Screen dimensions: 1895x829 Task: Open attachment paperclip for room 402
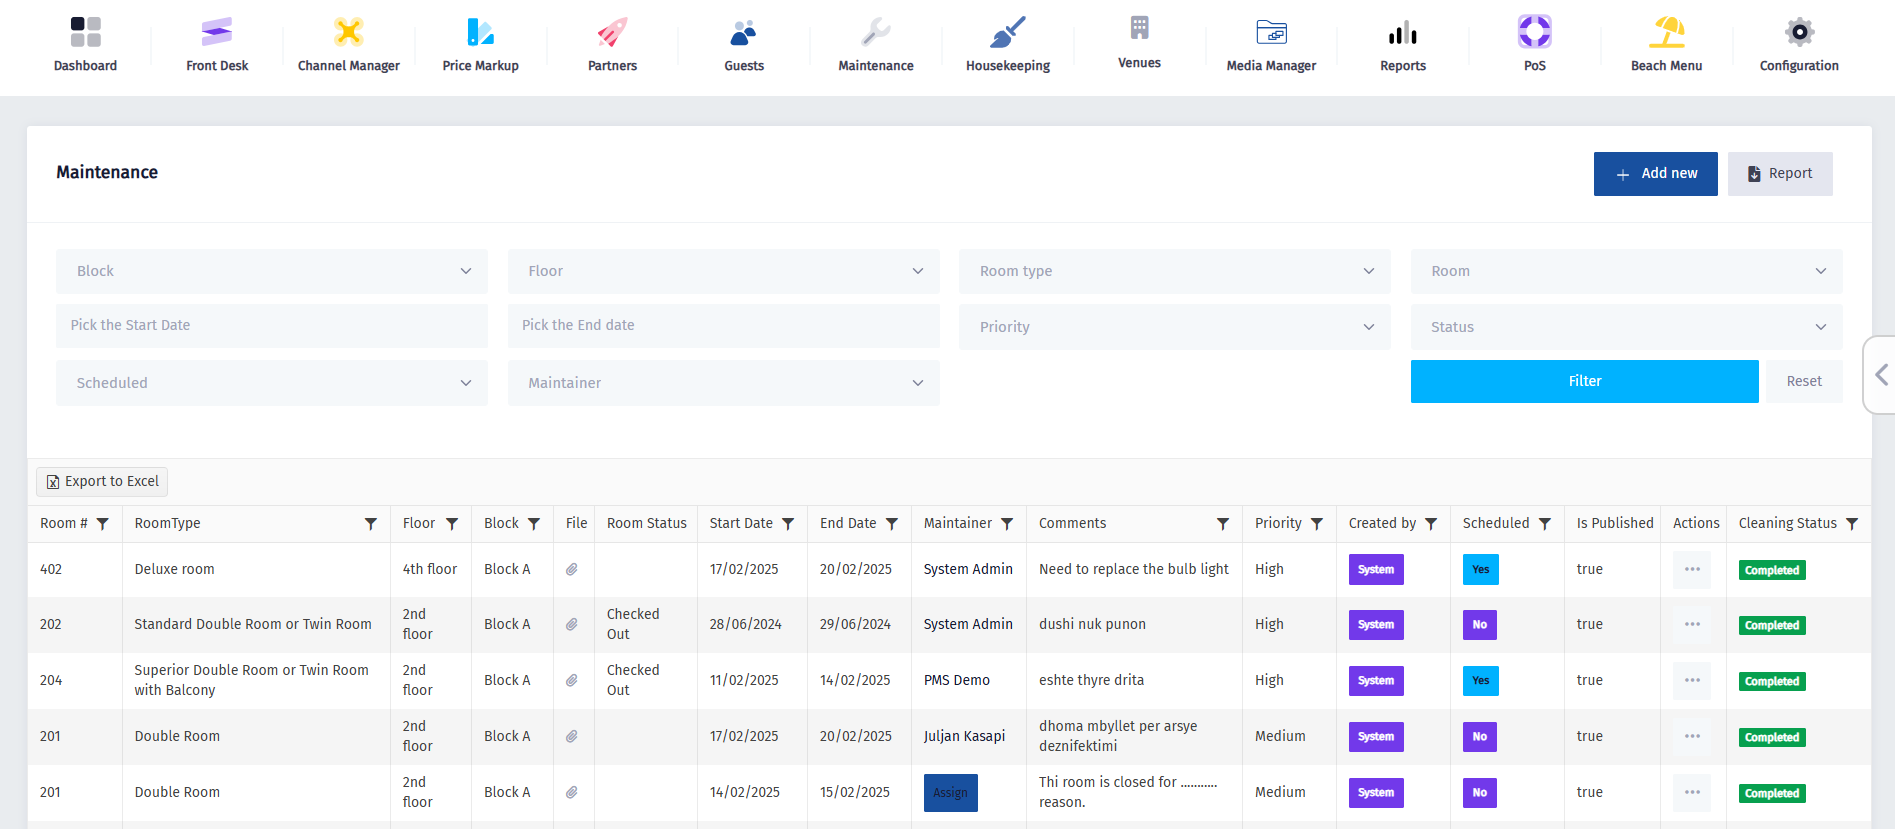pos(572,569)
